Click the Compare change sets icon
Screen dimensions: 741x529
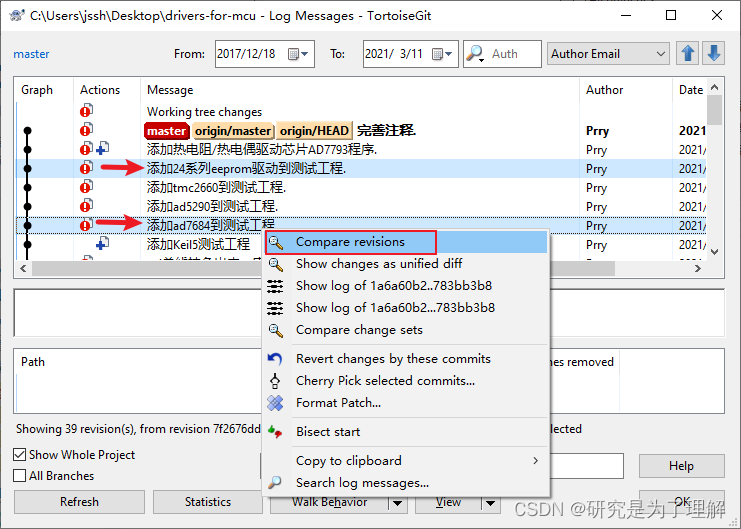click(276, 330)
